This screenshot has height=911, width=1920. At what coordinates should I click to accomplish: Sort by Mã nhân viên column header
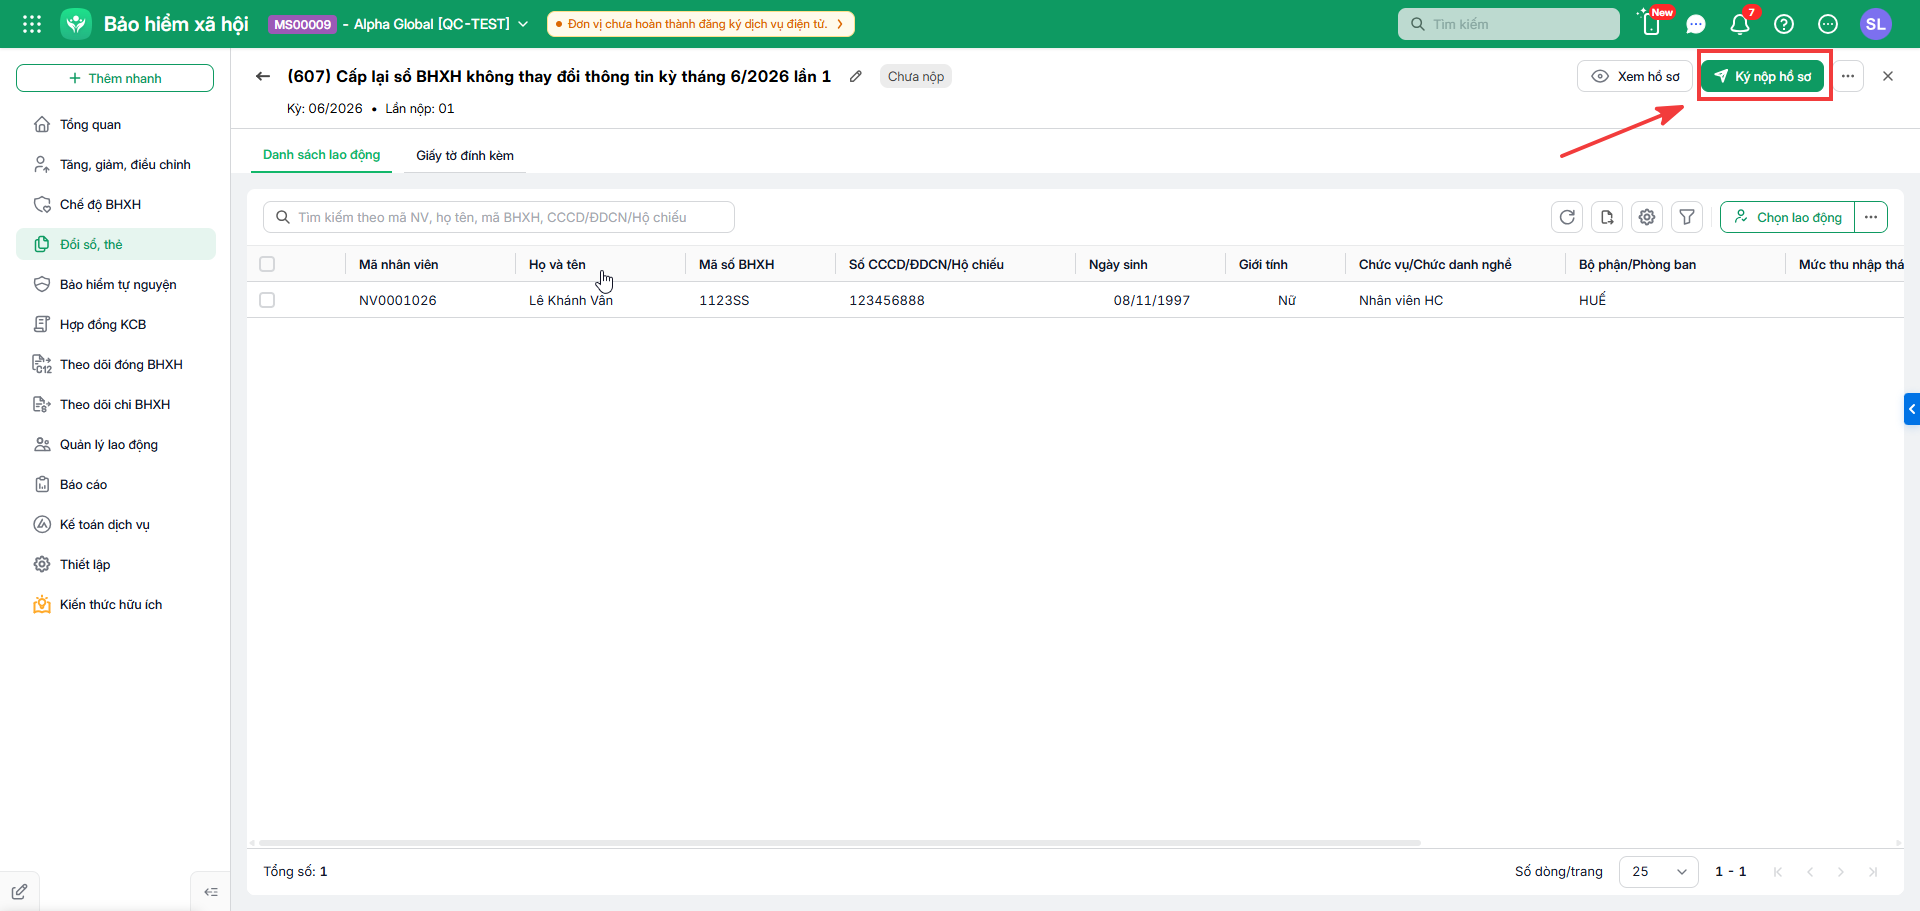pos(399,264)
